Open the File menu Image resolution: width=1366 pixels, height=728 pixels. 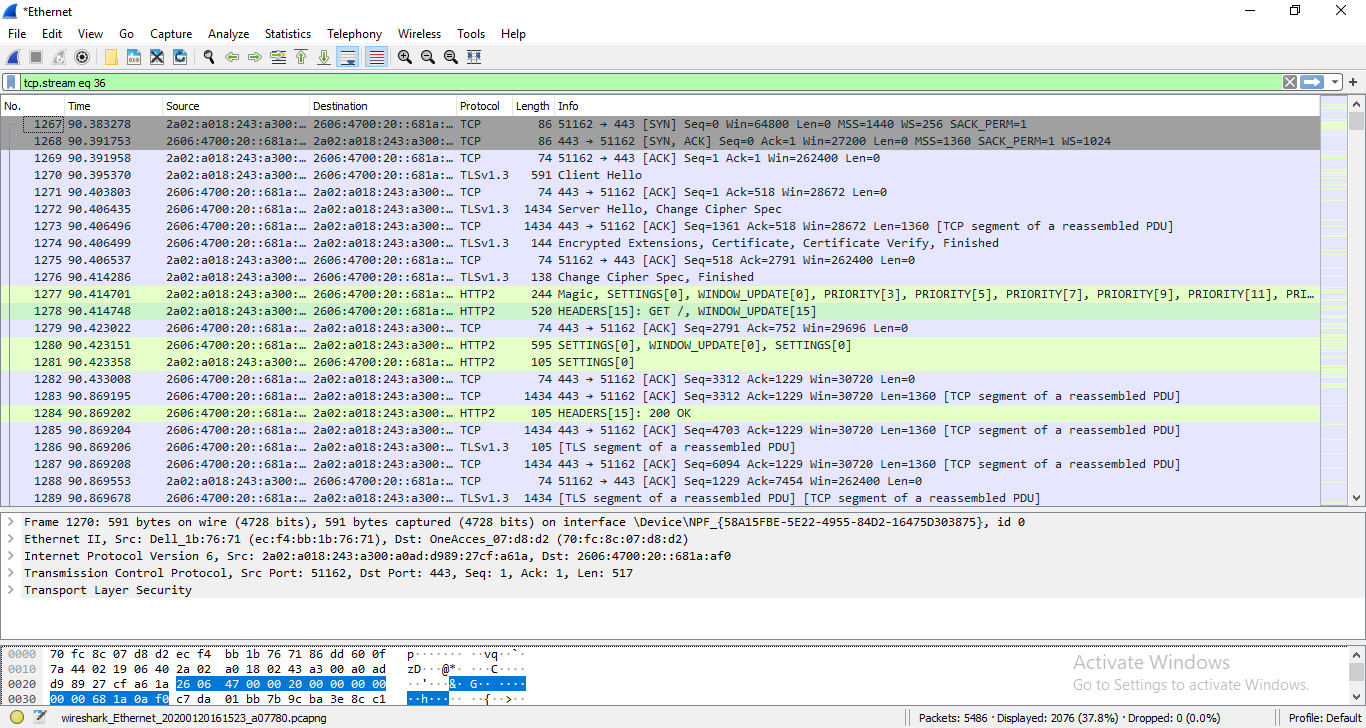point(17,34)
